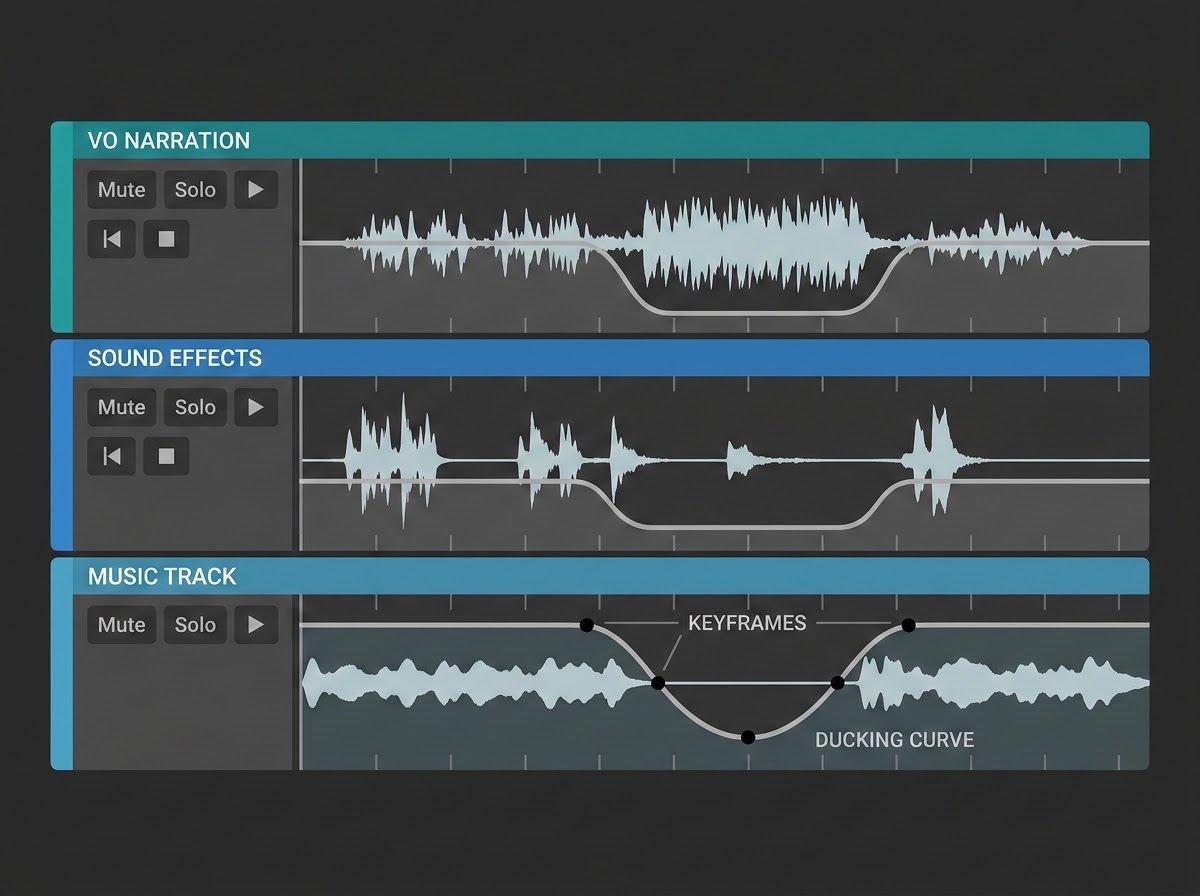Click skip-to-start icon on Sound Effects track
This screenshot has height=896, width=1200.
click(112, 456)
